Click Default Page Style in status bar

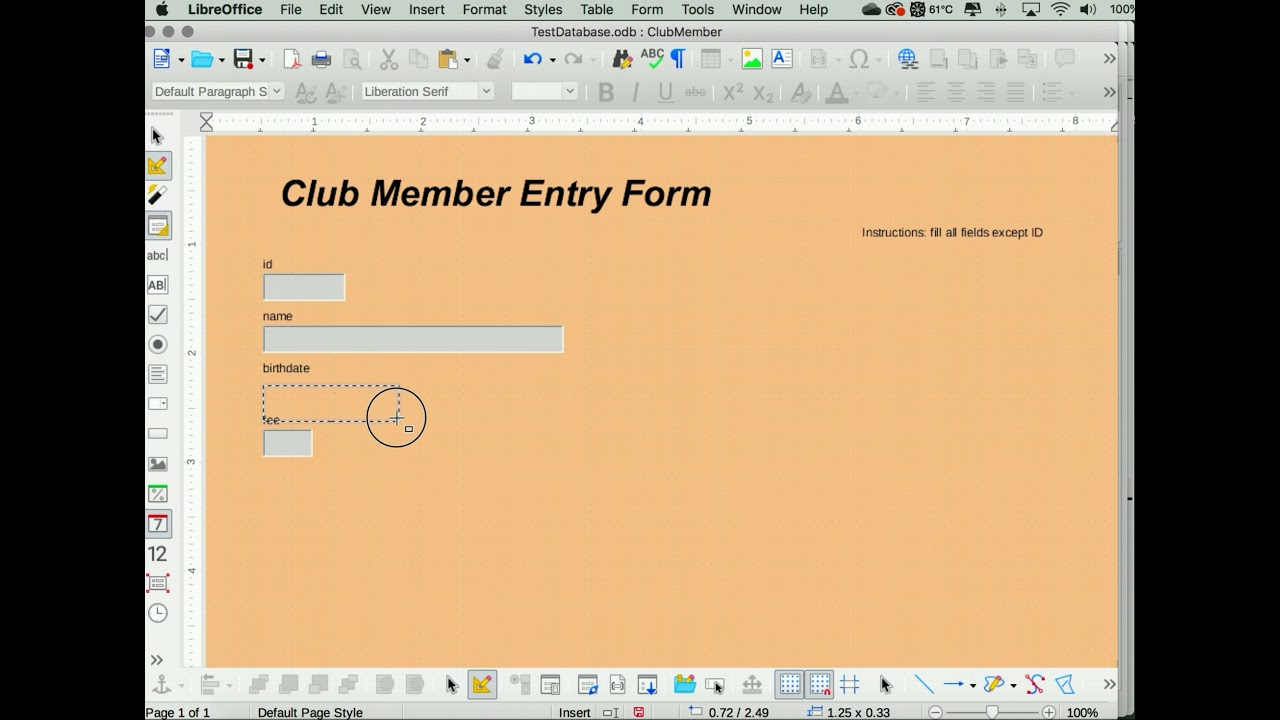pos(310,712)
